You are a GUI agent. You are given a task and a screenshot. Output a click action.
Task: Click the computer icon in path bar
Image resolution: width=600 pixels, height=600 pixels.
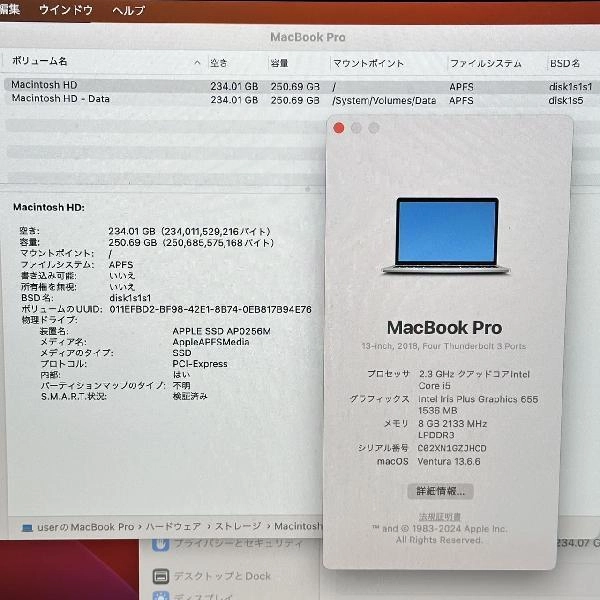pyautogui.click(x=27, y=528)
